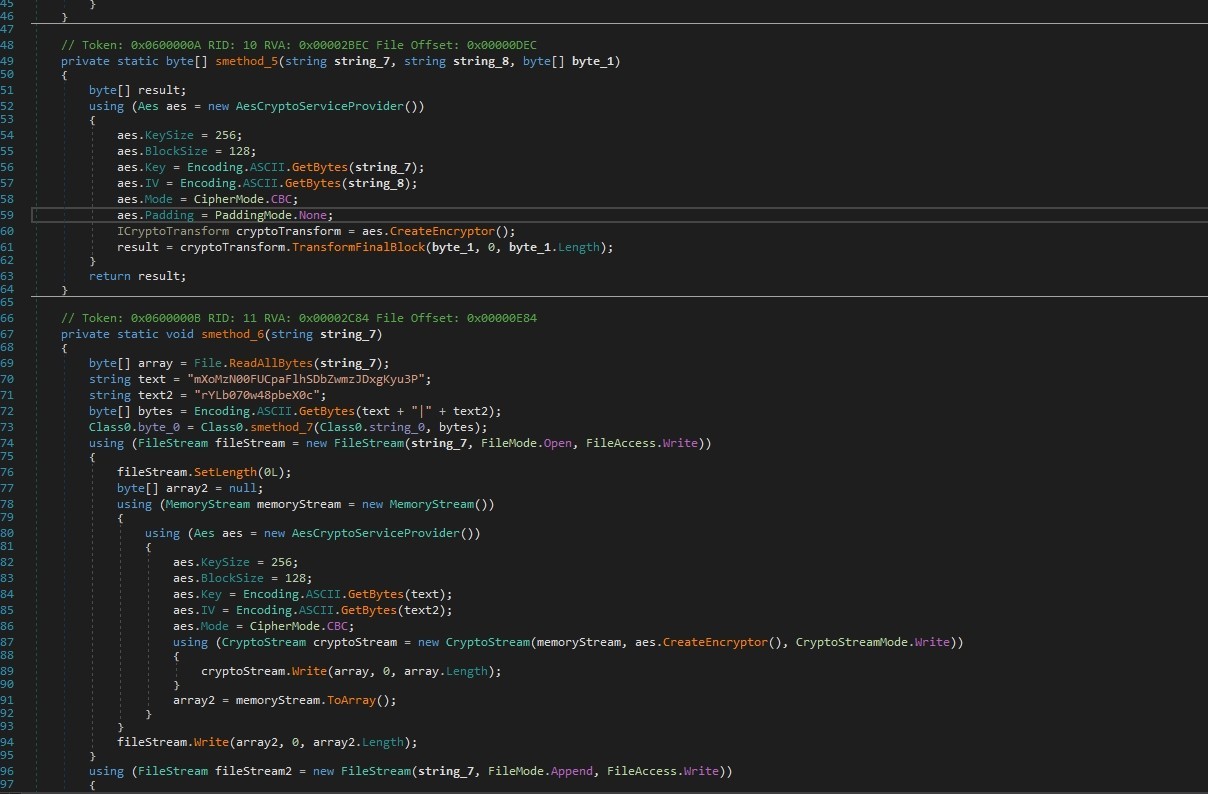Screen dimensions: 1208x794
Task: Click the string_8 parameter in the smethod_5 signature
Action: point(480,61)
